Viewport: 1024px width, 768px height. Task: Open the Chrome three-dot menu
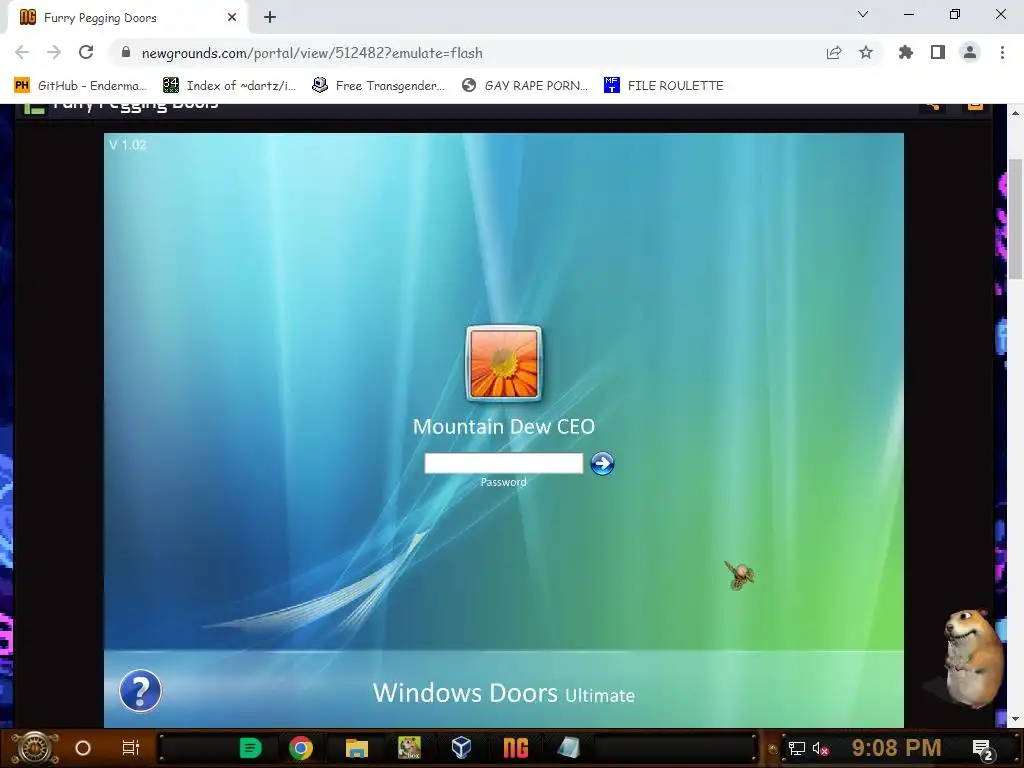pos(1002,52)
